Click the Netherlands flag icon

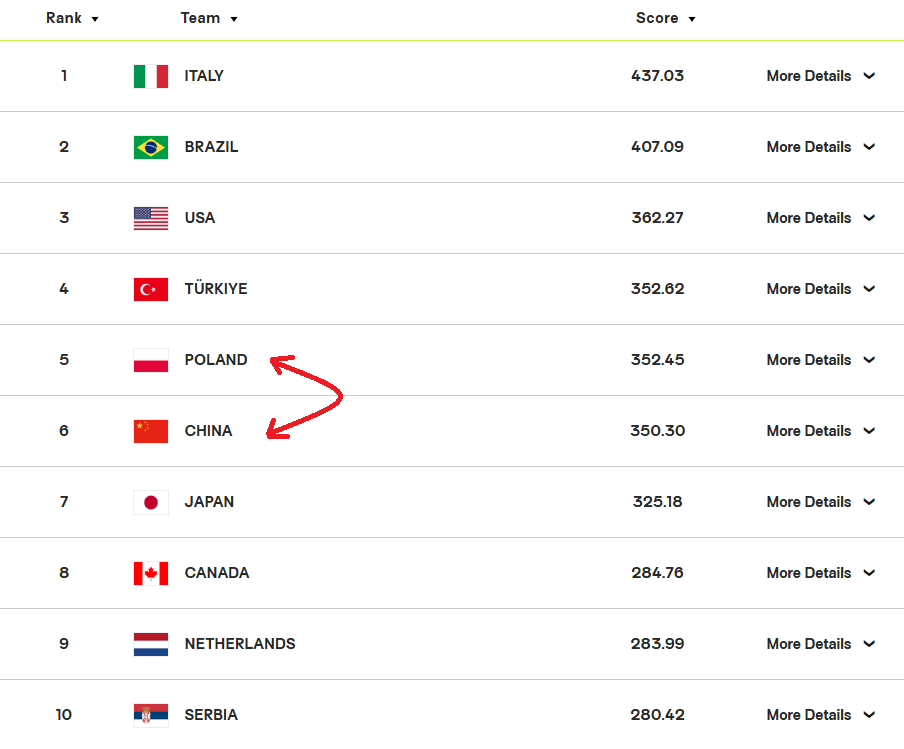click(x=150, y=644)
